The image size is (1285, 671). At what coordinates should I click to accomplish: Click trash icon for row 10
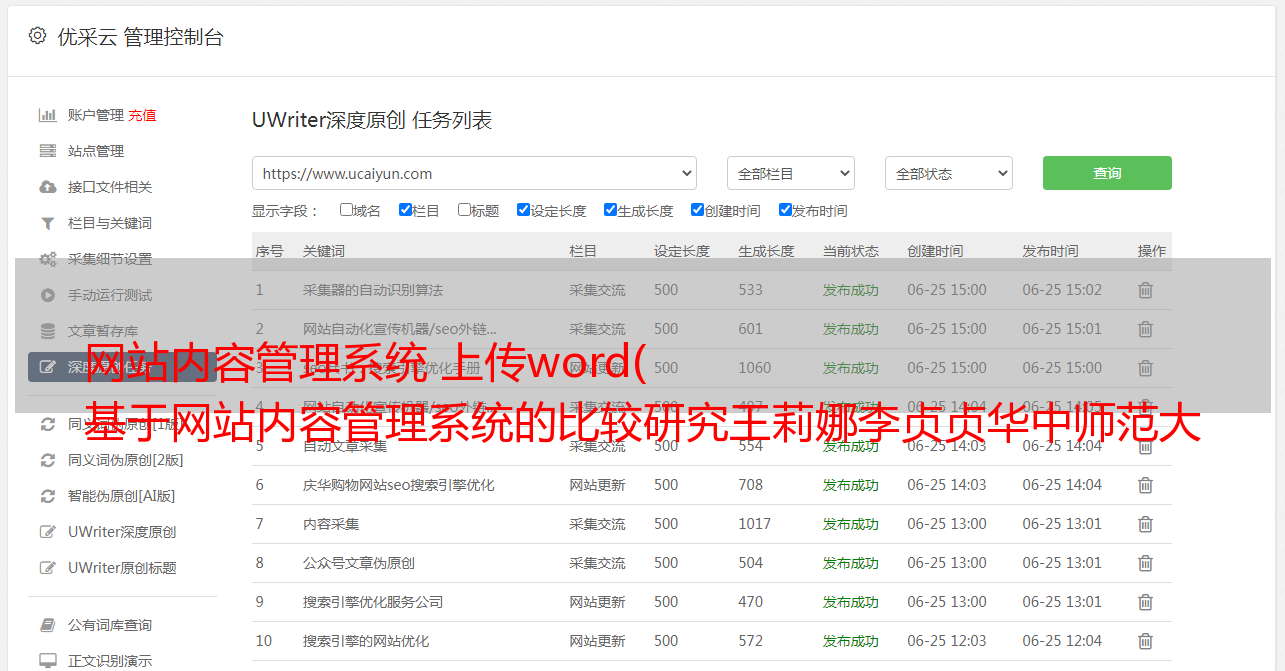tap(1145, 641)
